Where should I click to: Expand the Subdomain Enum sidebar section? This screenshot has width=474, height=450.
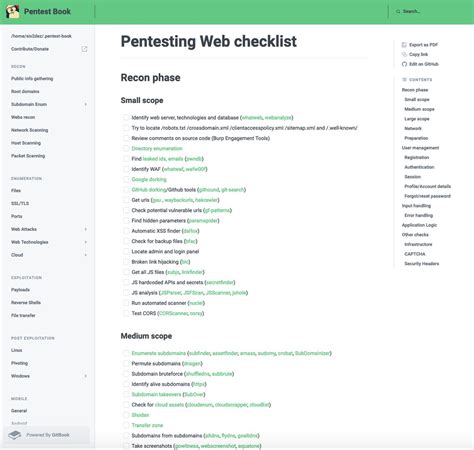[x=85, y=104]
